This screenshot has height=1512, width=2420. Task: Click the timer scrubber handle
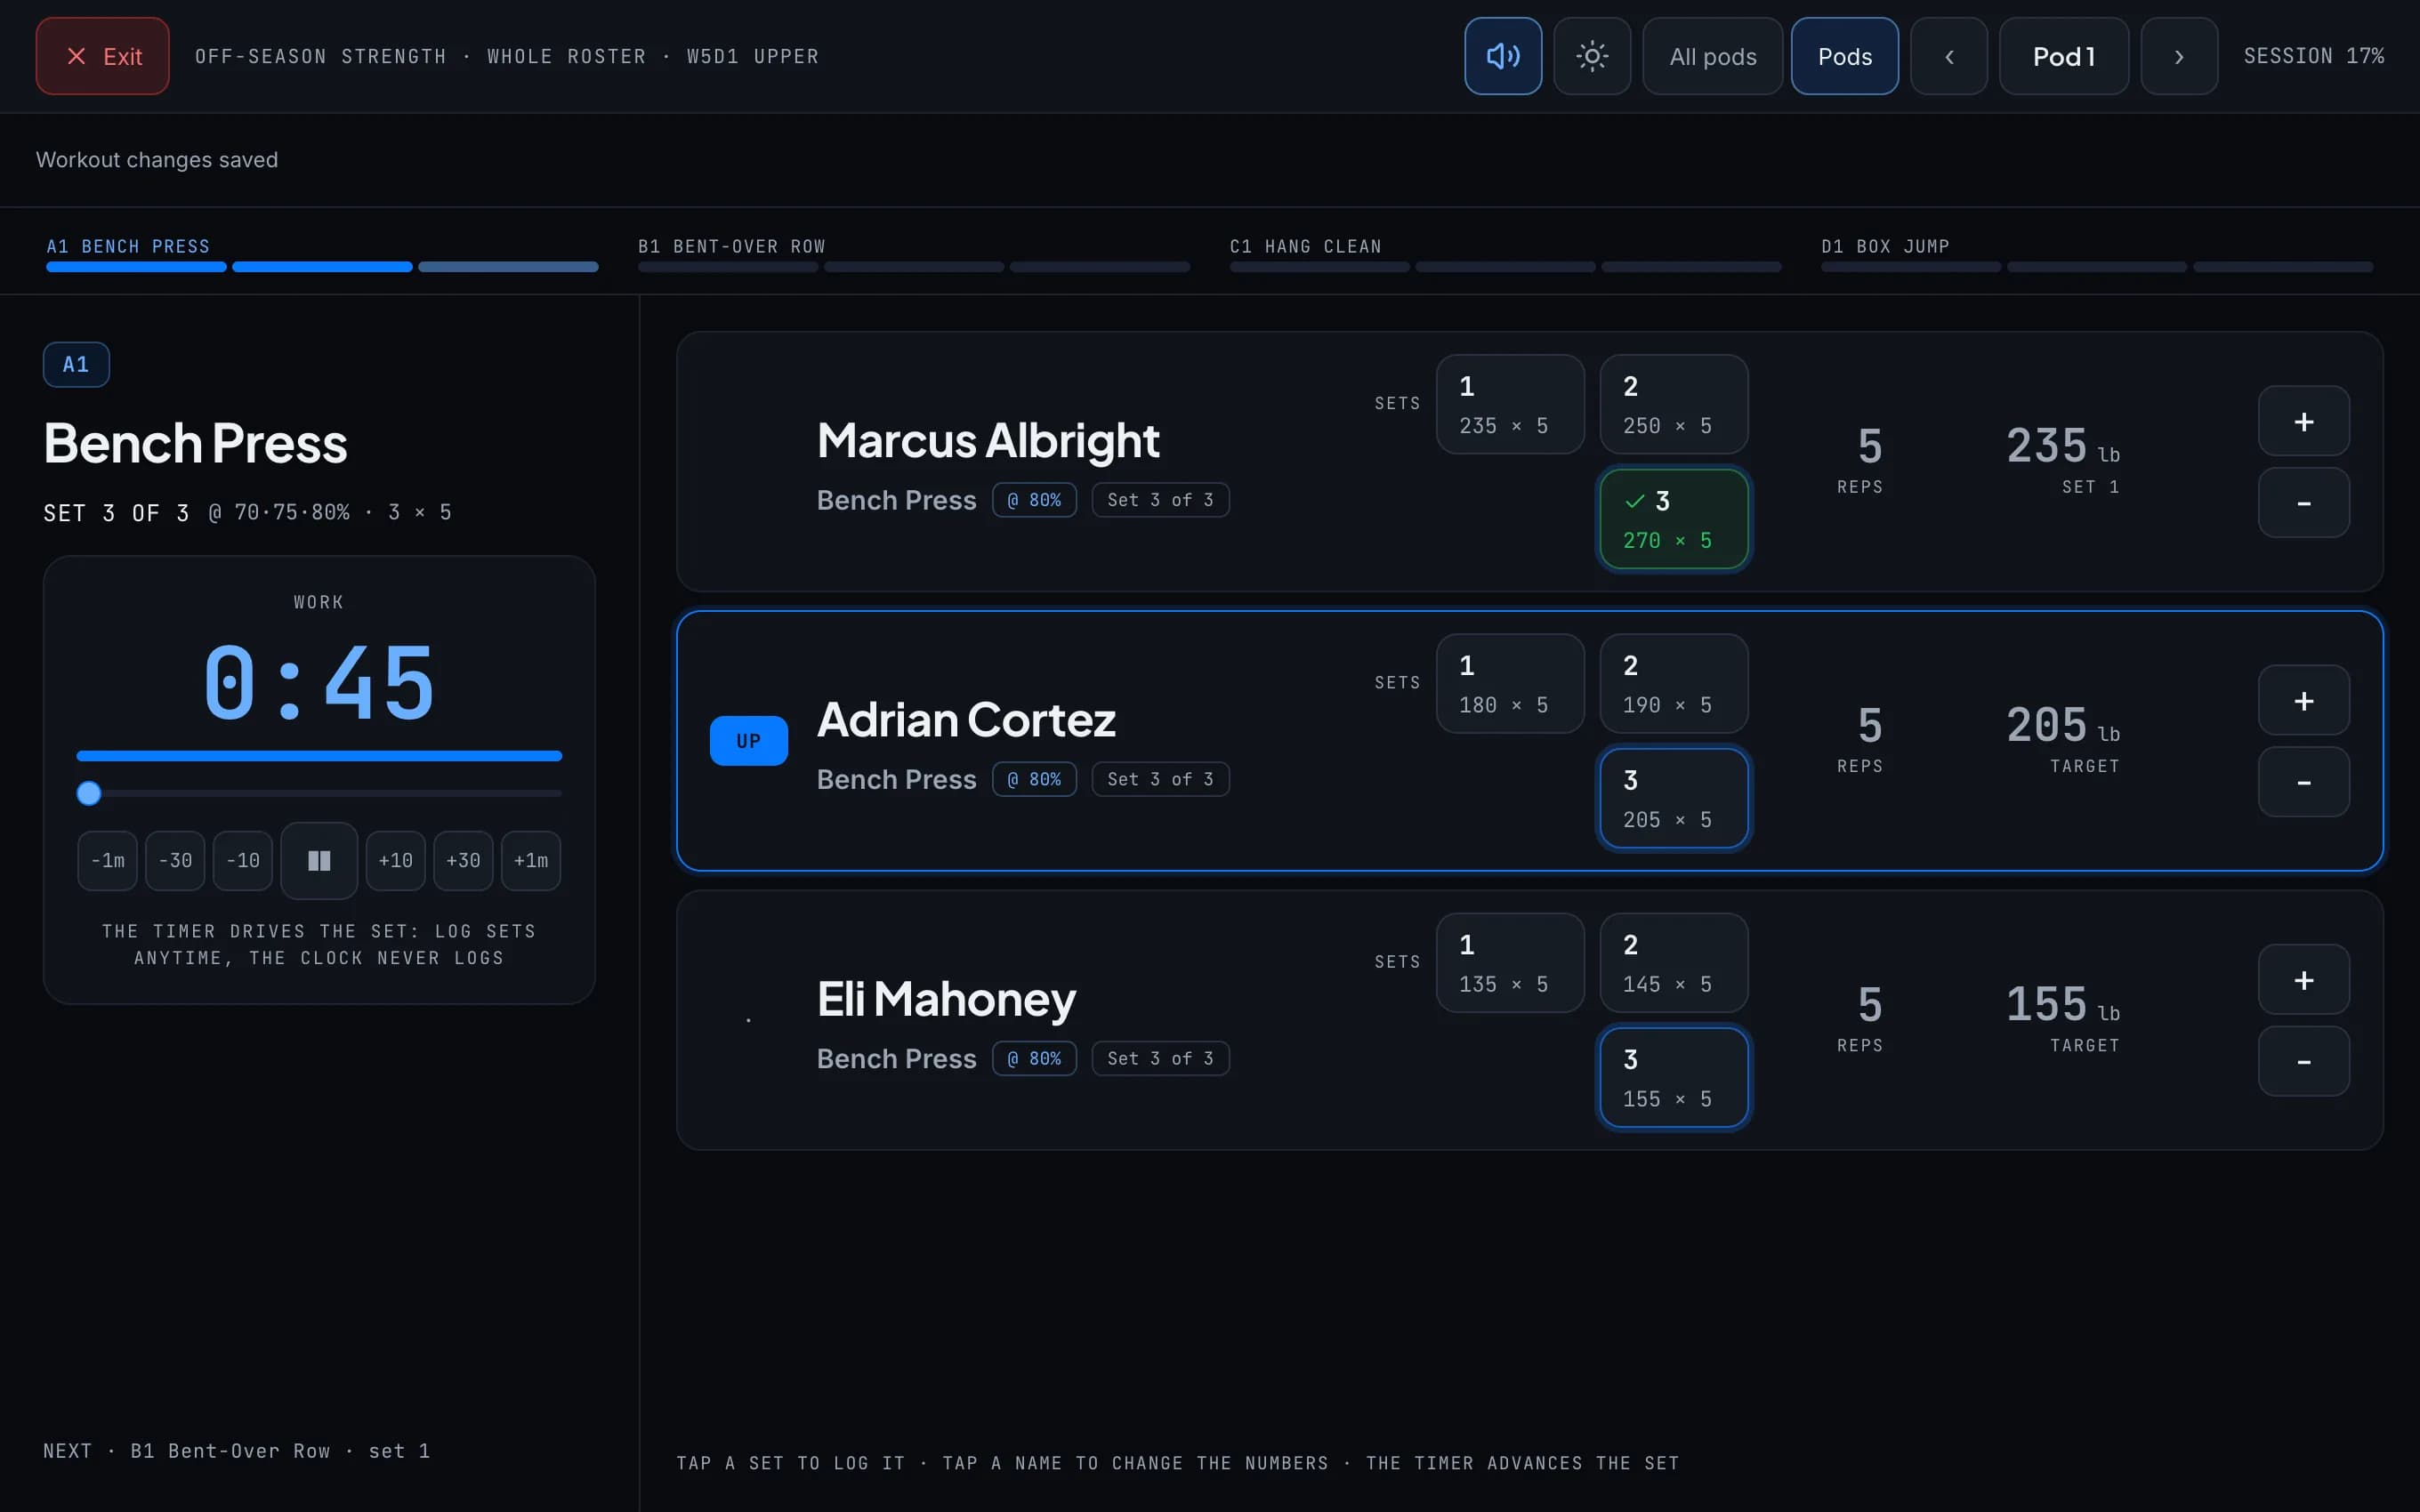pos(89,793)
